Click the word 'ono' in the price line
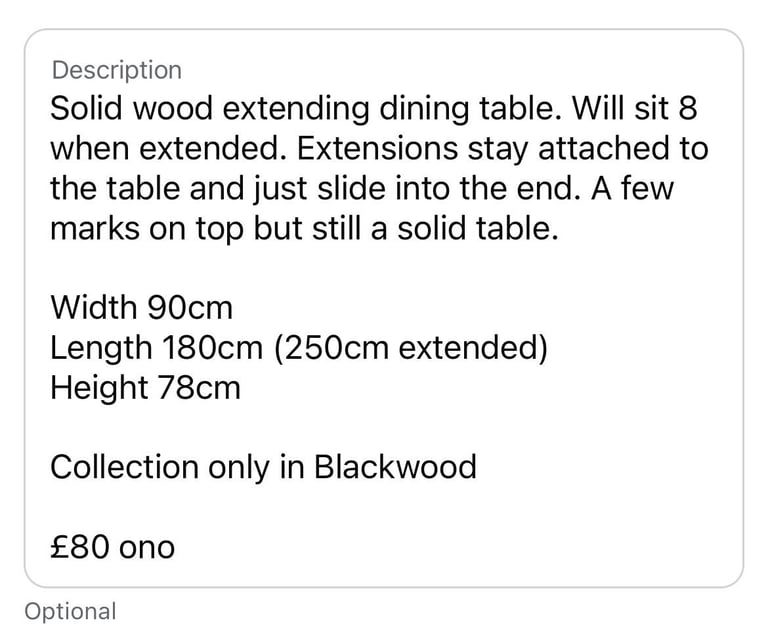 coord(147,548)
